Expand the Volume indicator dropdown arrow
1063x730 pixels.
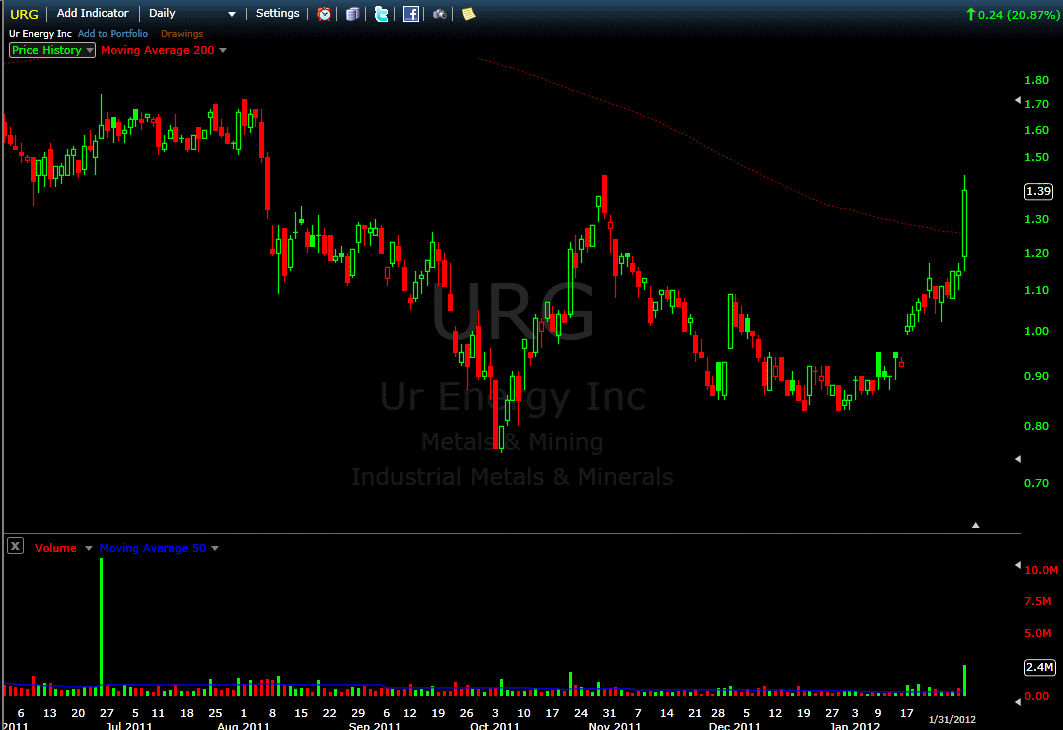tap(88, 548)
